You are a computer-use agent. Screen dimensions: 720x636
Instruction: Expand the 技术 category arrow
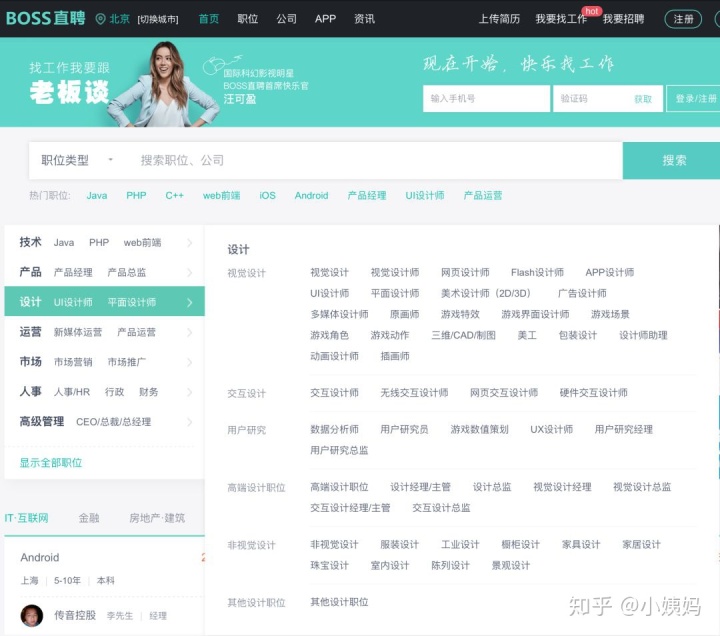(x=190, y=242)
